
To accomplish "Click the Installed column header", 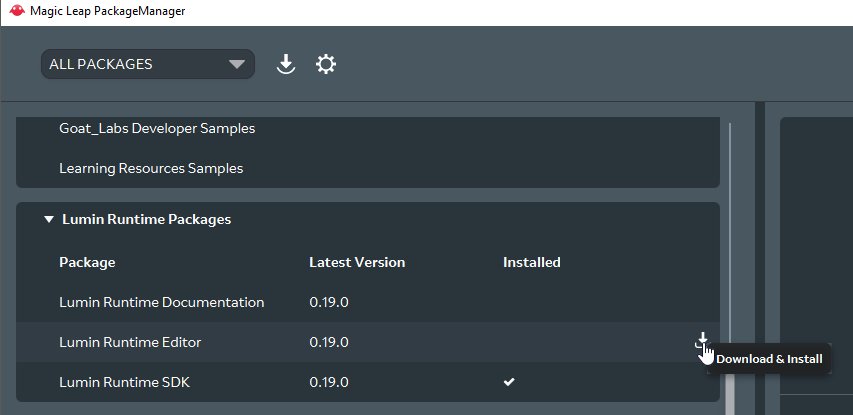I will 531,262.
